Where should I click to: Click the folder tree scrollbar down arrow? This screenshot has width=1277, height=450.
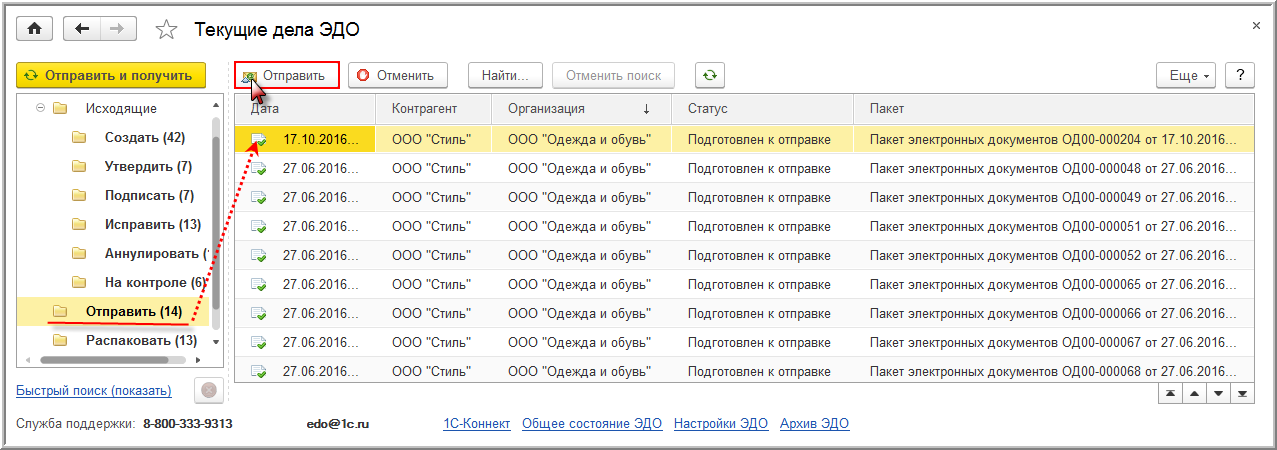pos(215,341)
